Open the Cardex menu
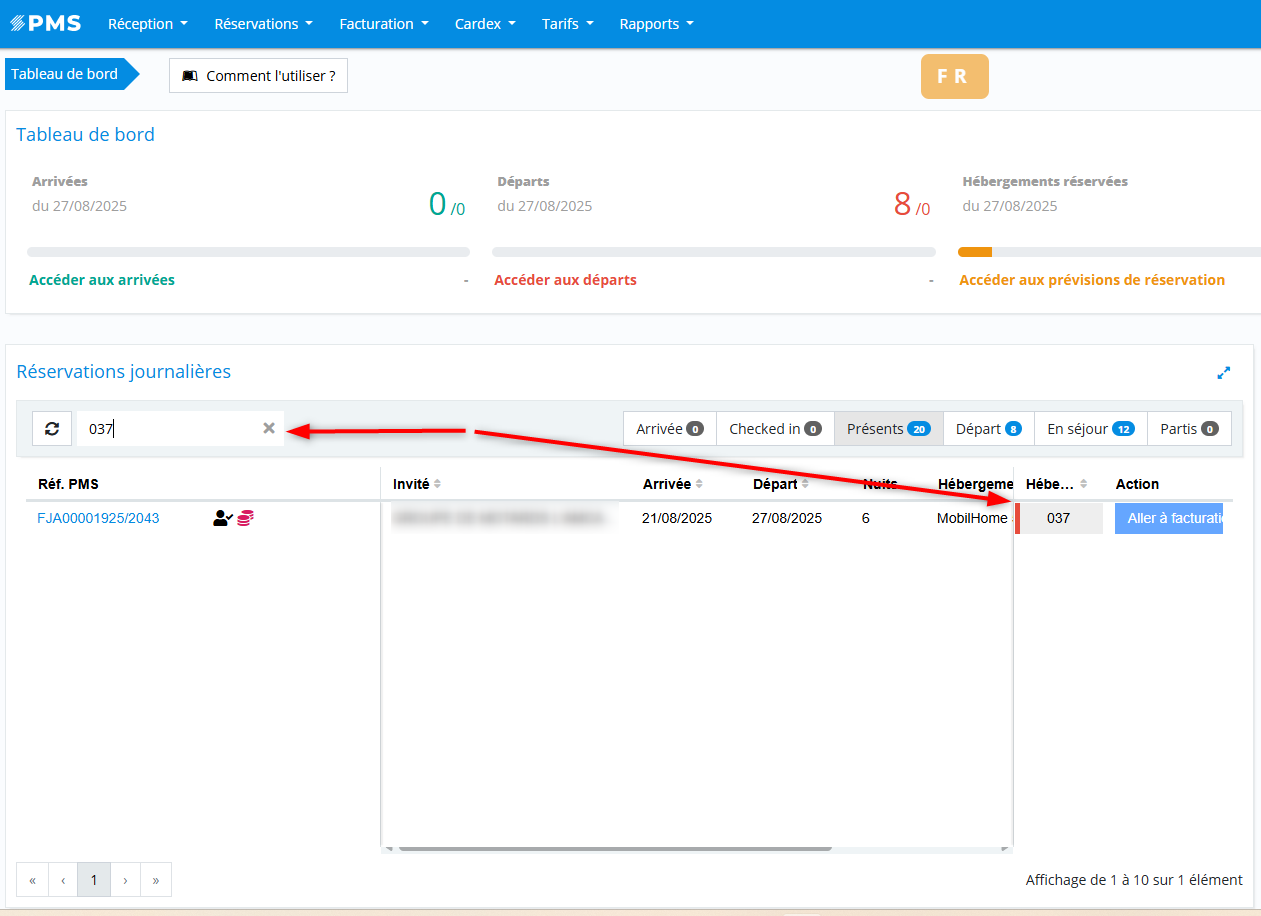Viewport: 1261px width, 916px height. click(x=485, y=24)
